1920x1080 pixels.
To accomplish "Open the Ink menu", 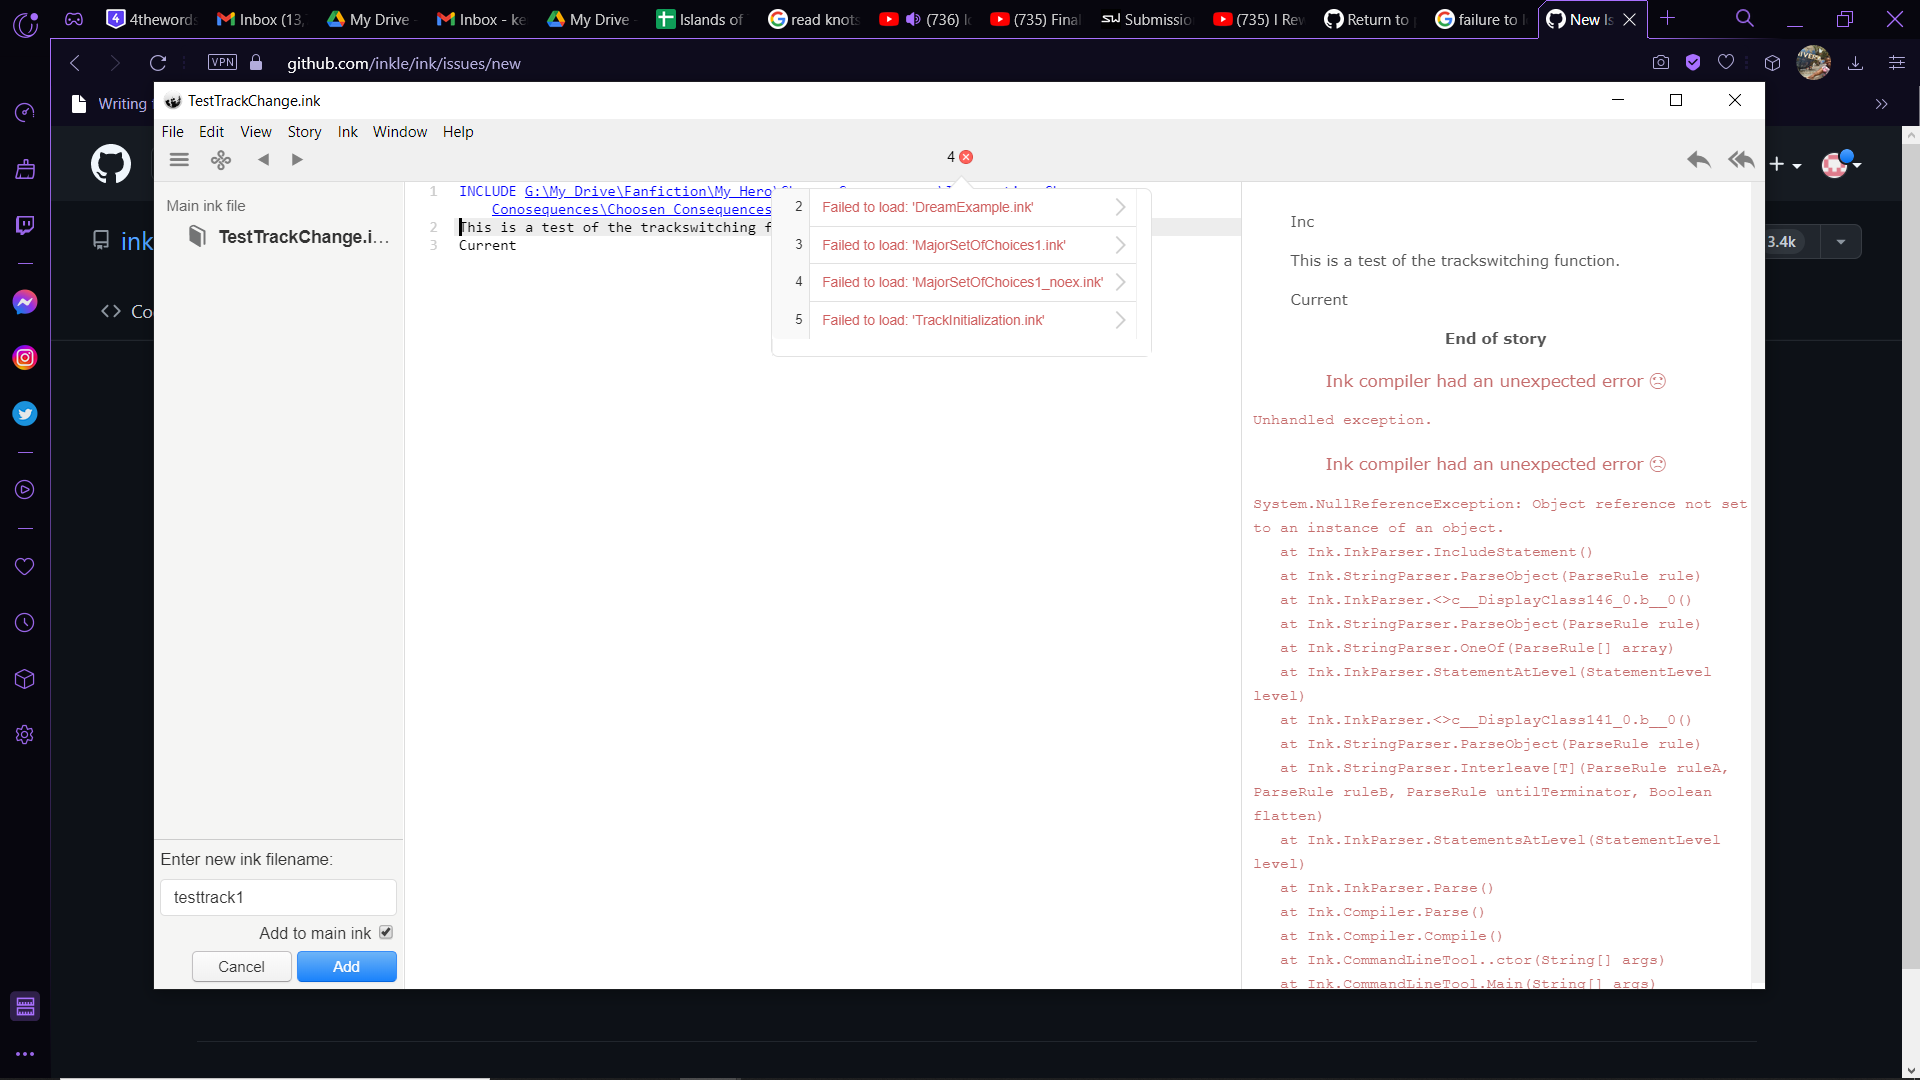I will [347, 132].
